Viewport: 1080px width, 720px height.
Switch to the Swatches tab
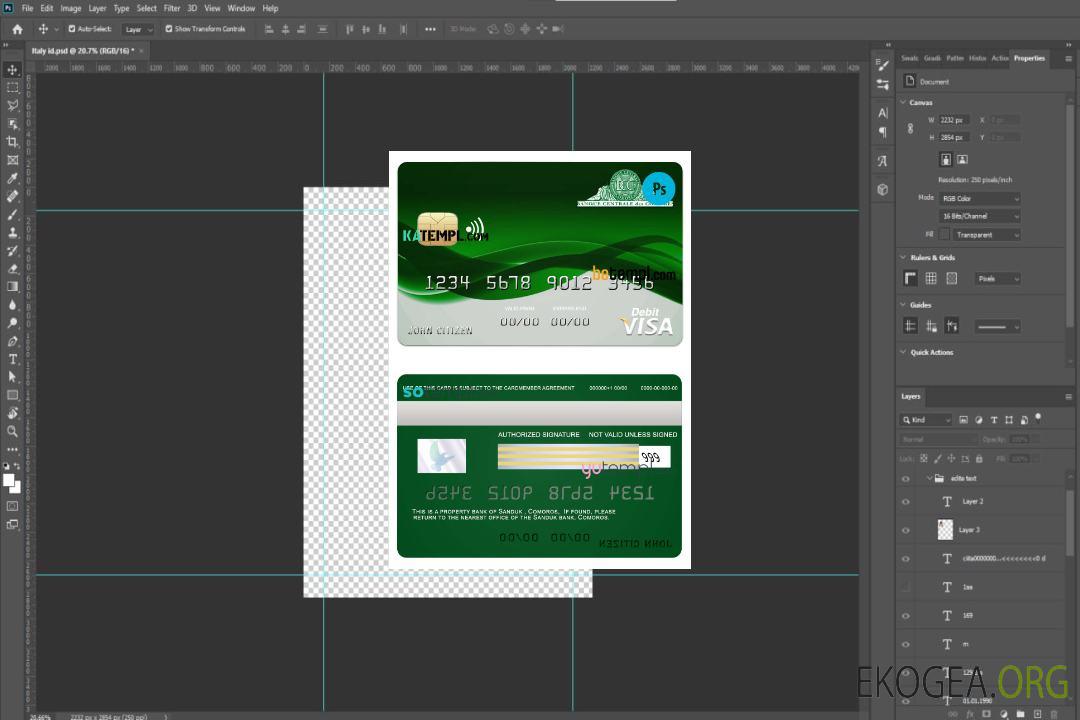click(x=909, y=58)
